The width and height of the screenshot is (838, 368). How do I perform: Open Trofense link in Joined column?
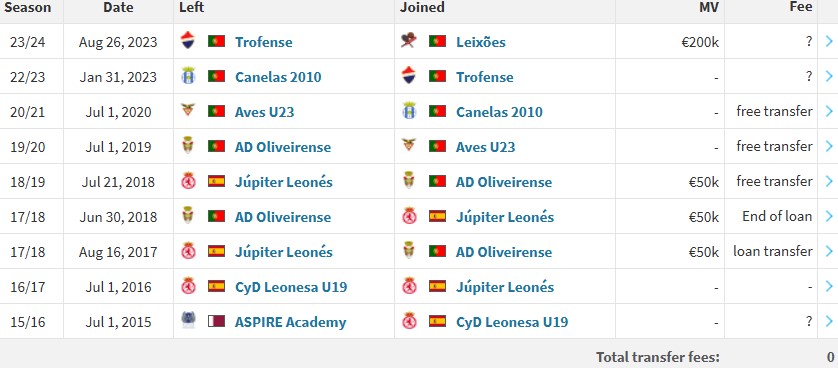[485, 77]
